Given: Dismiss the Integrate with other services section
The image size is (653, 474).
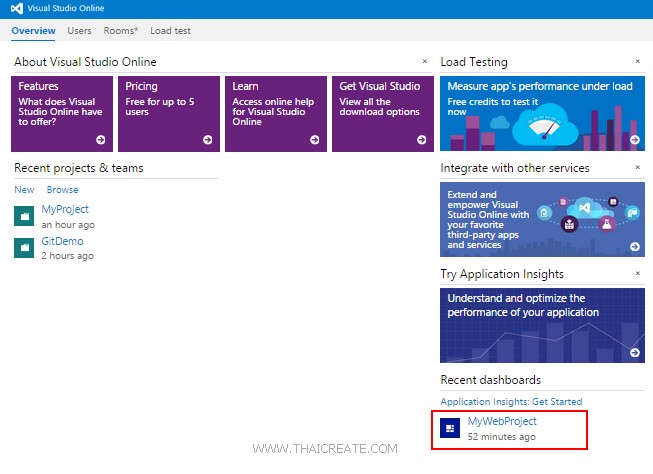Looking at the screenshot, I should [x=638, y=167].
